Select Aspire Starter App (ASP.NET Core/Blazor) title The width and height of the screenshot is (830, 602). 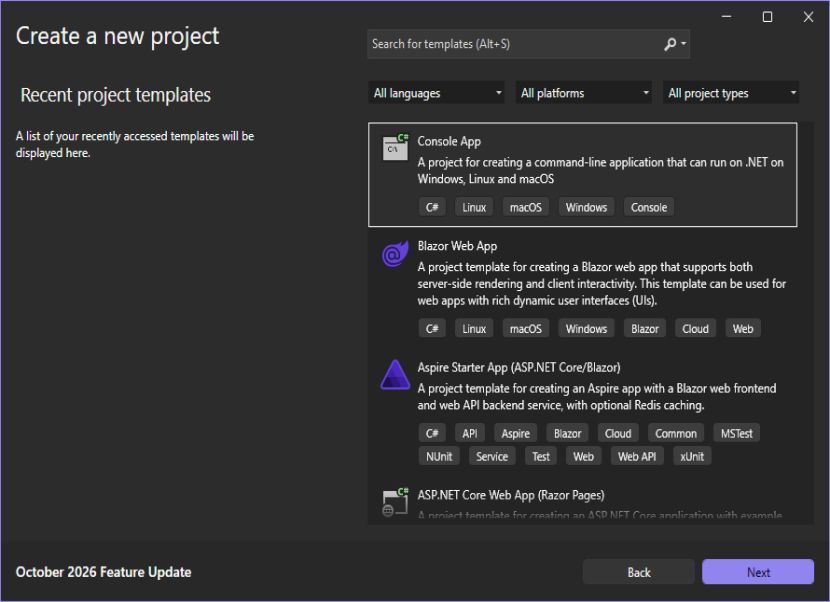519,367
